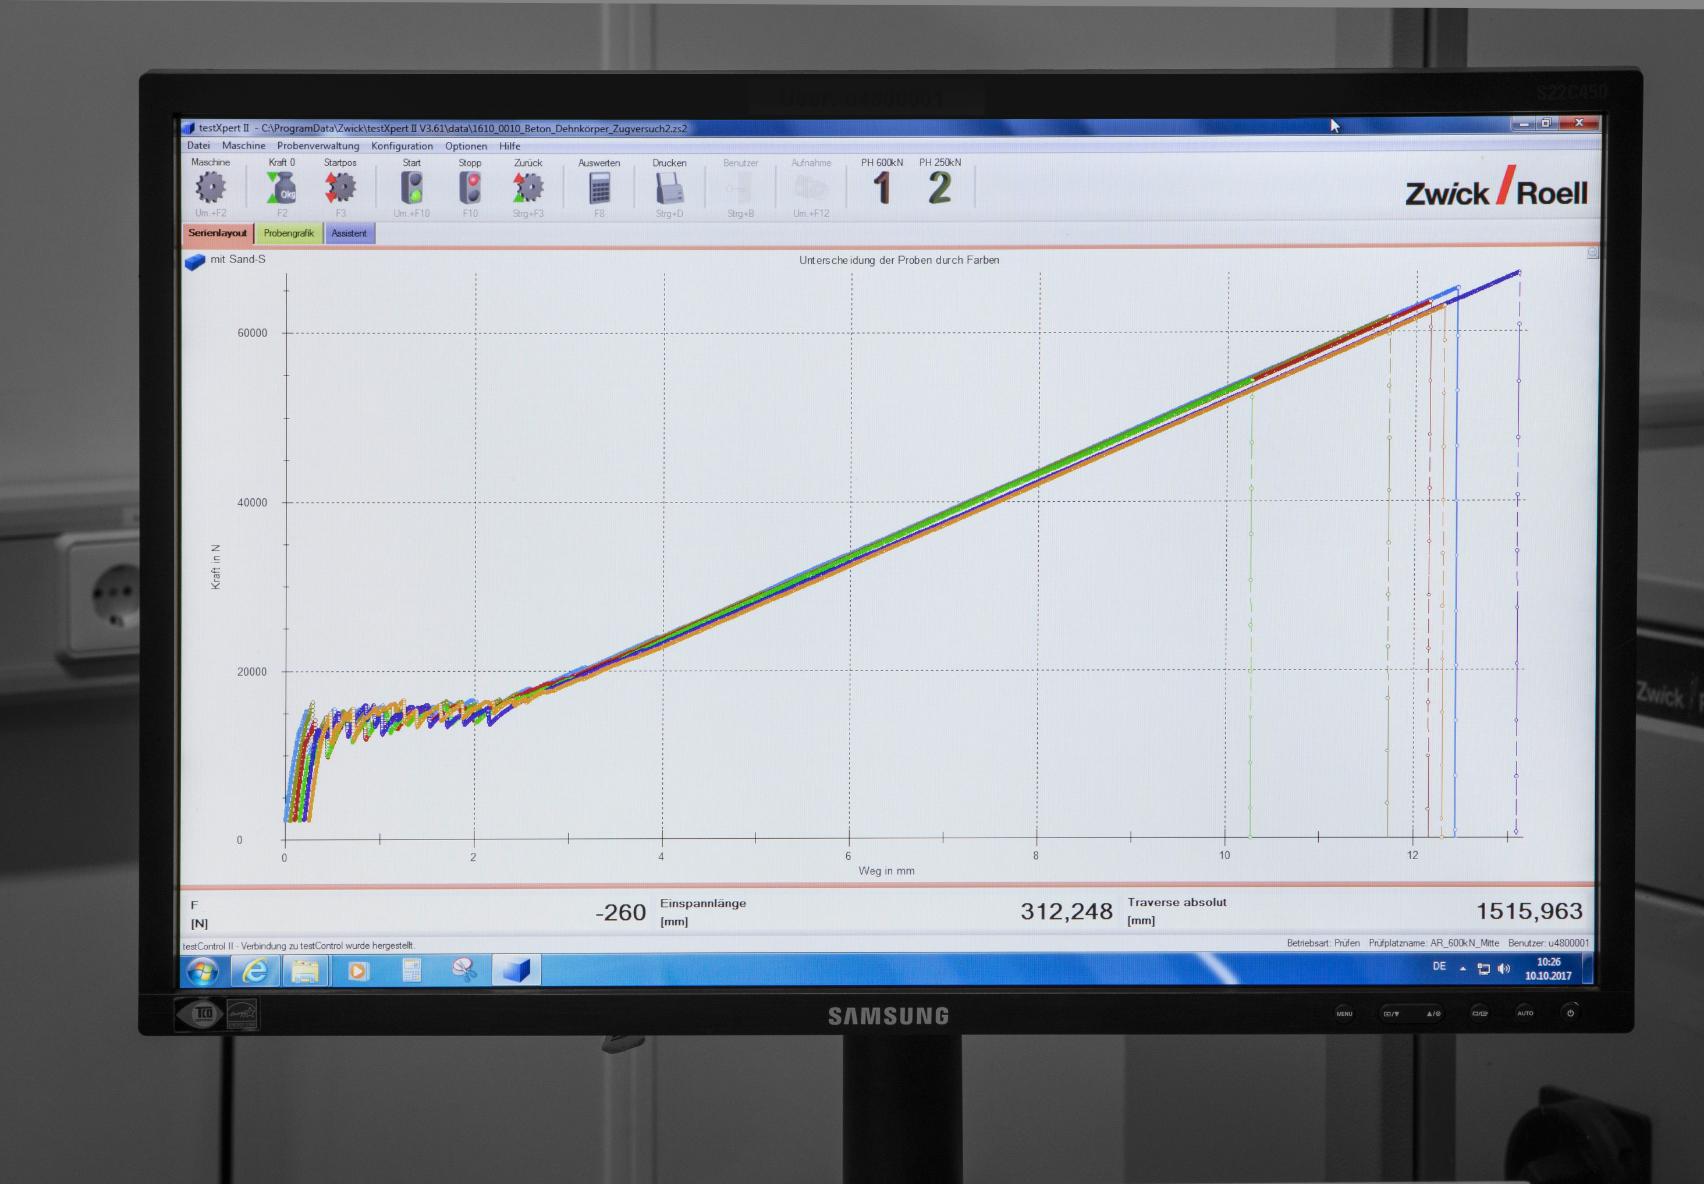Click graph corner options icon

tap(1593, 253)
